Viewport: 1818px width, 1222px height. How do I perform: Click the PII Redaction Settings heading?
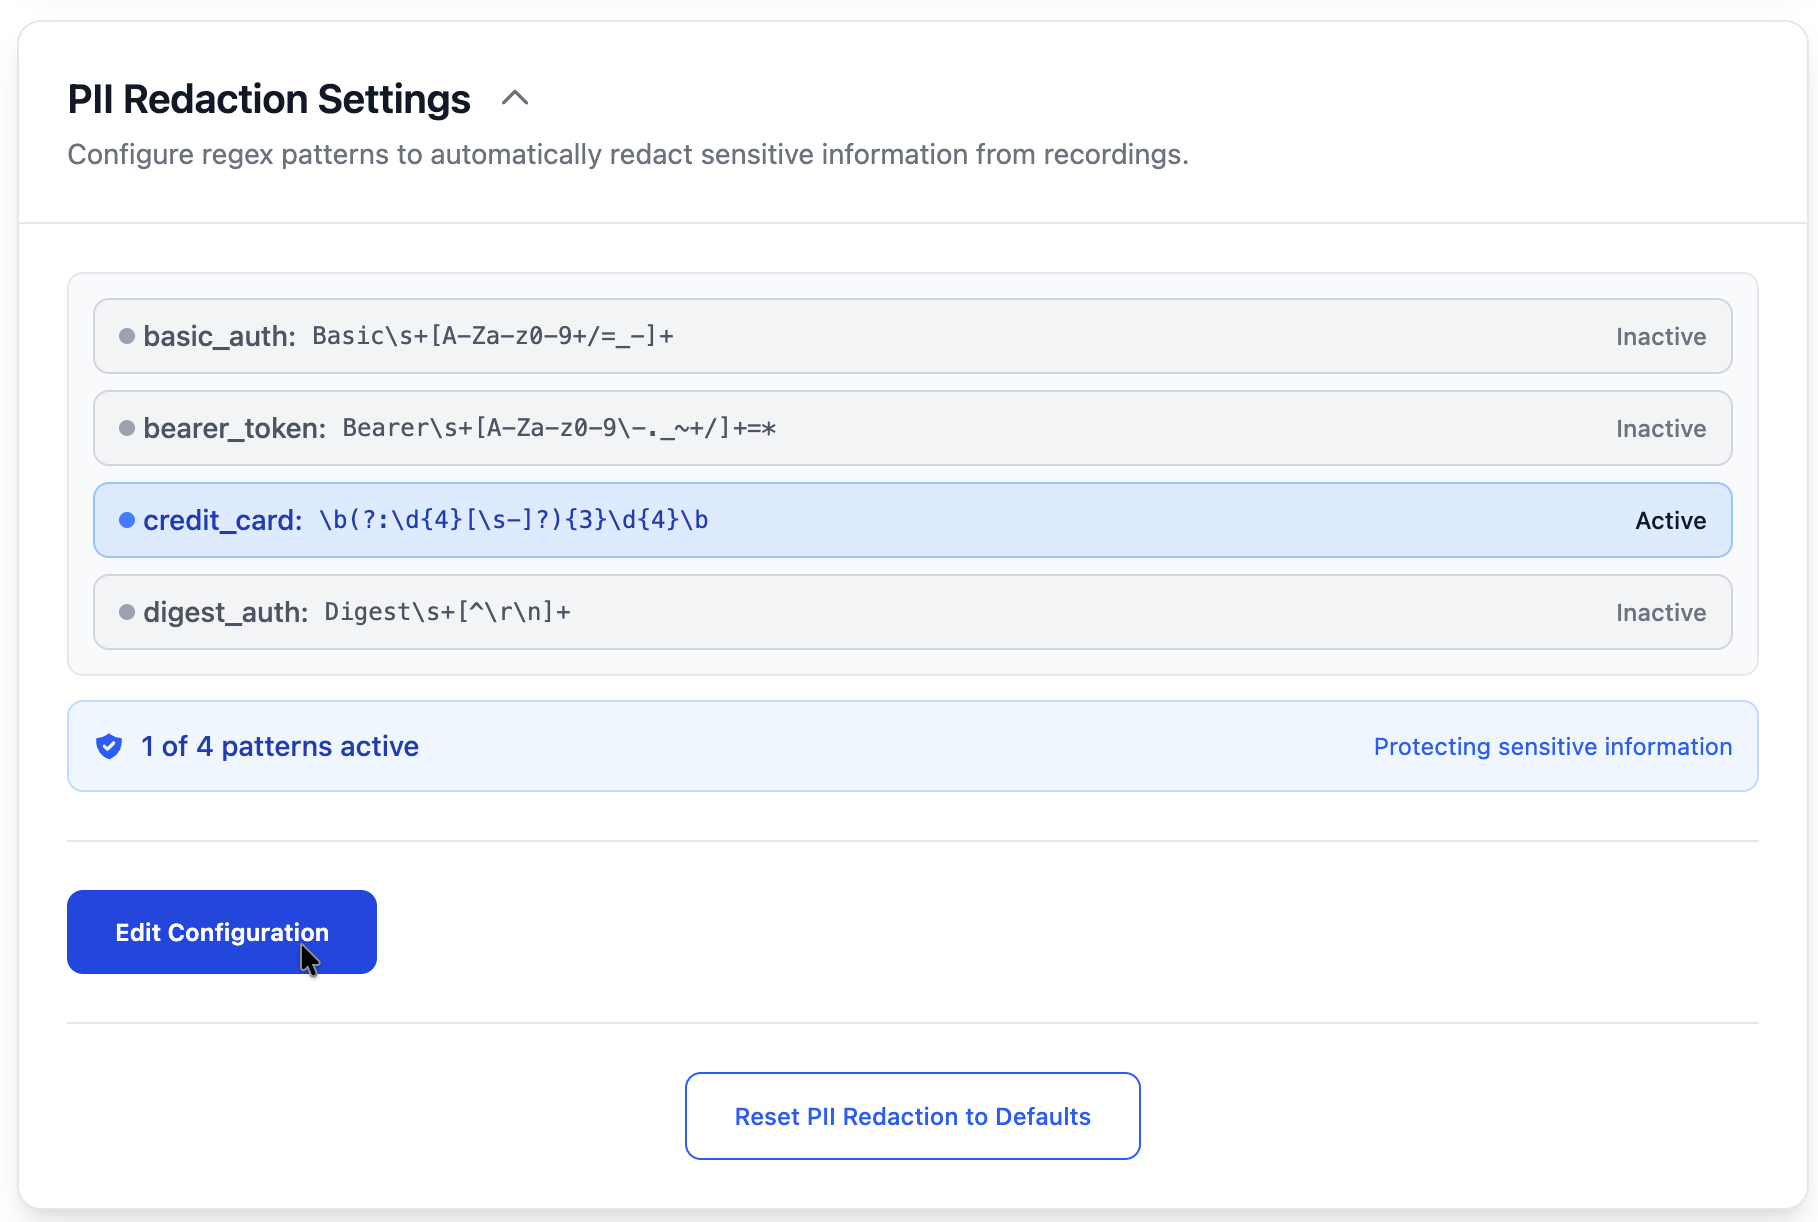269,99
